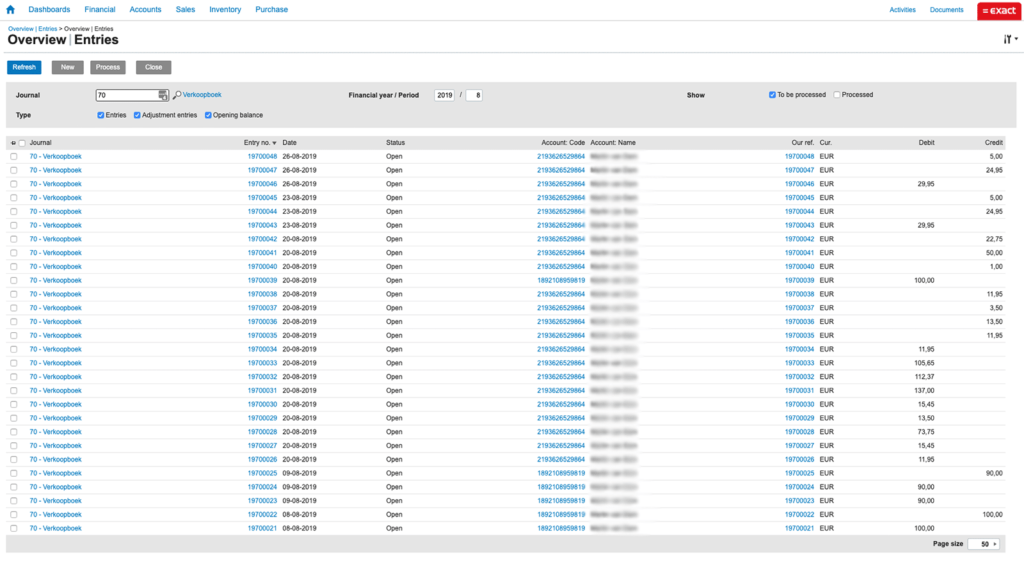
Task: Open Our ref. 19700031 link
Action: [799, 391]
